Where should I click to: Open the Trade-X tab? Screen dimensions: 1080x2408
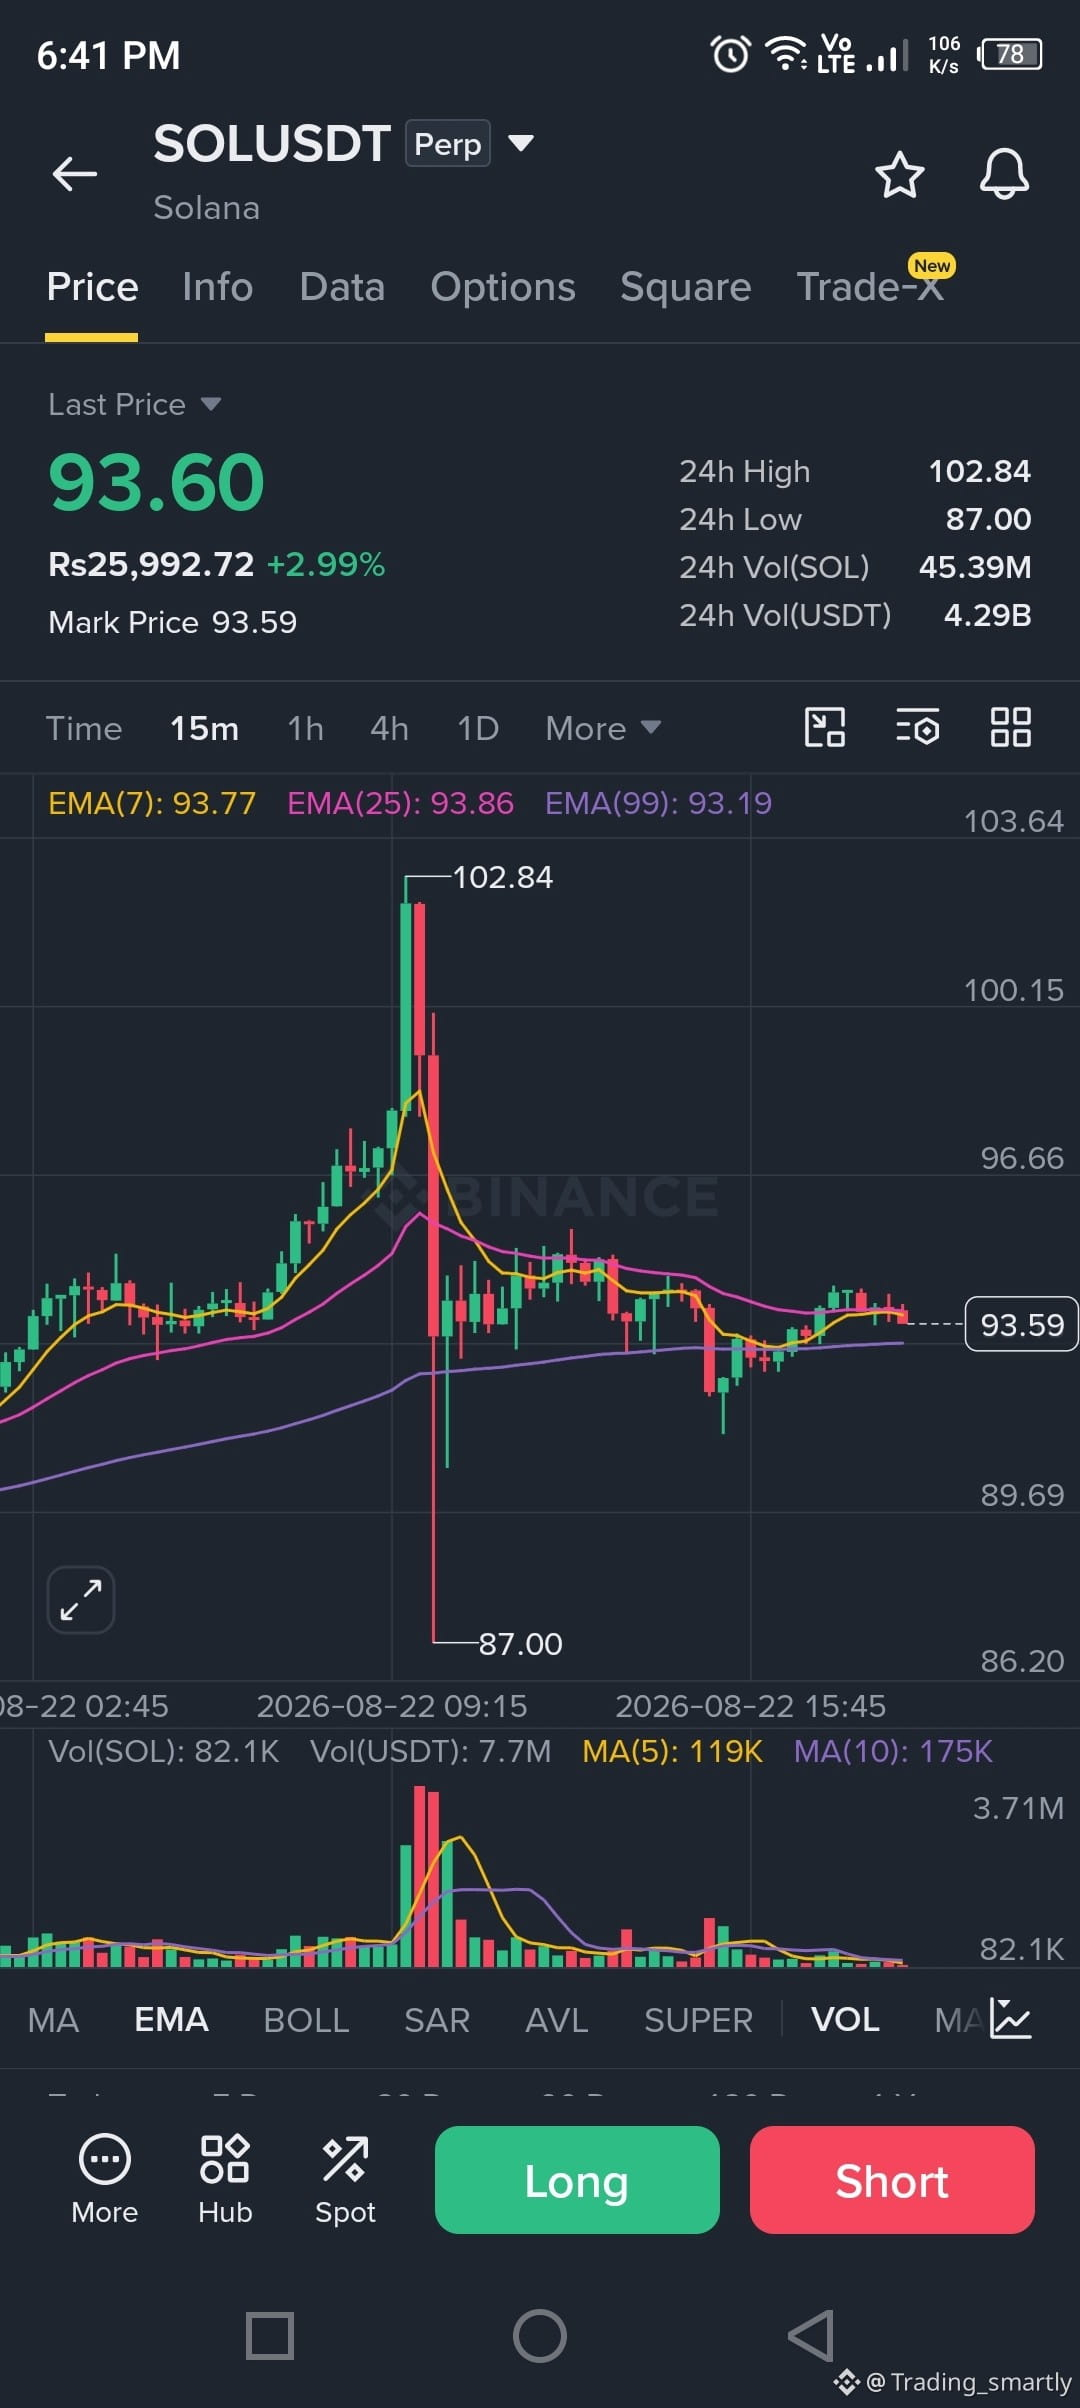[x=870, y=287]
